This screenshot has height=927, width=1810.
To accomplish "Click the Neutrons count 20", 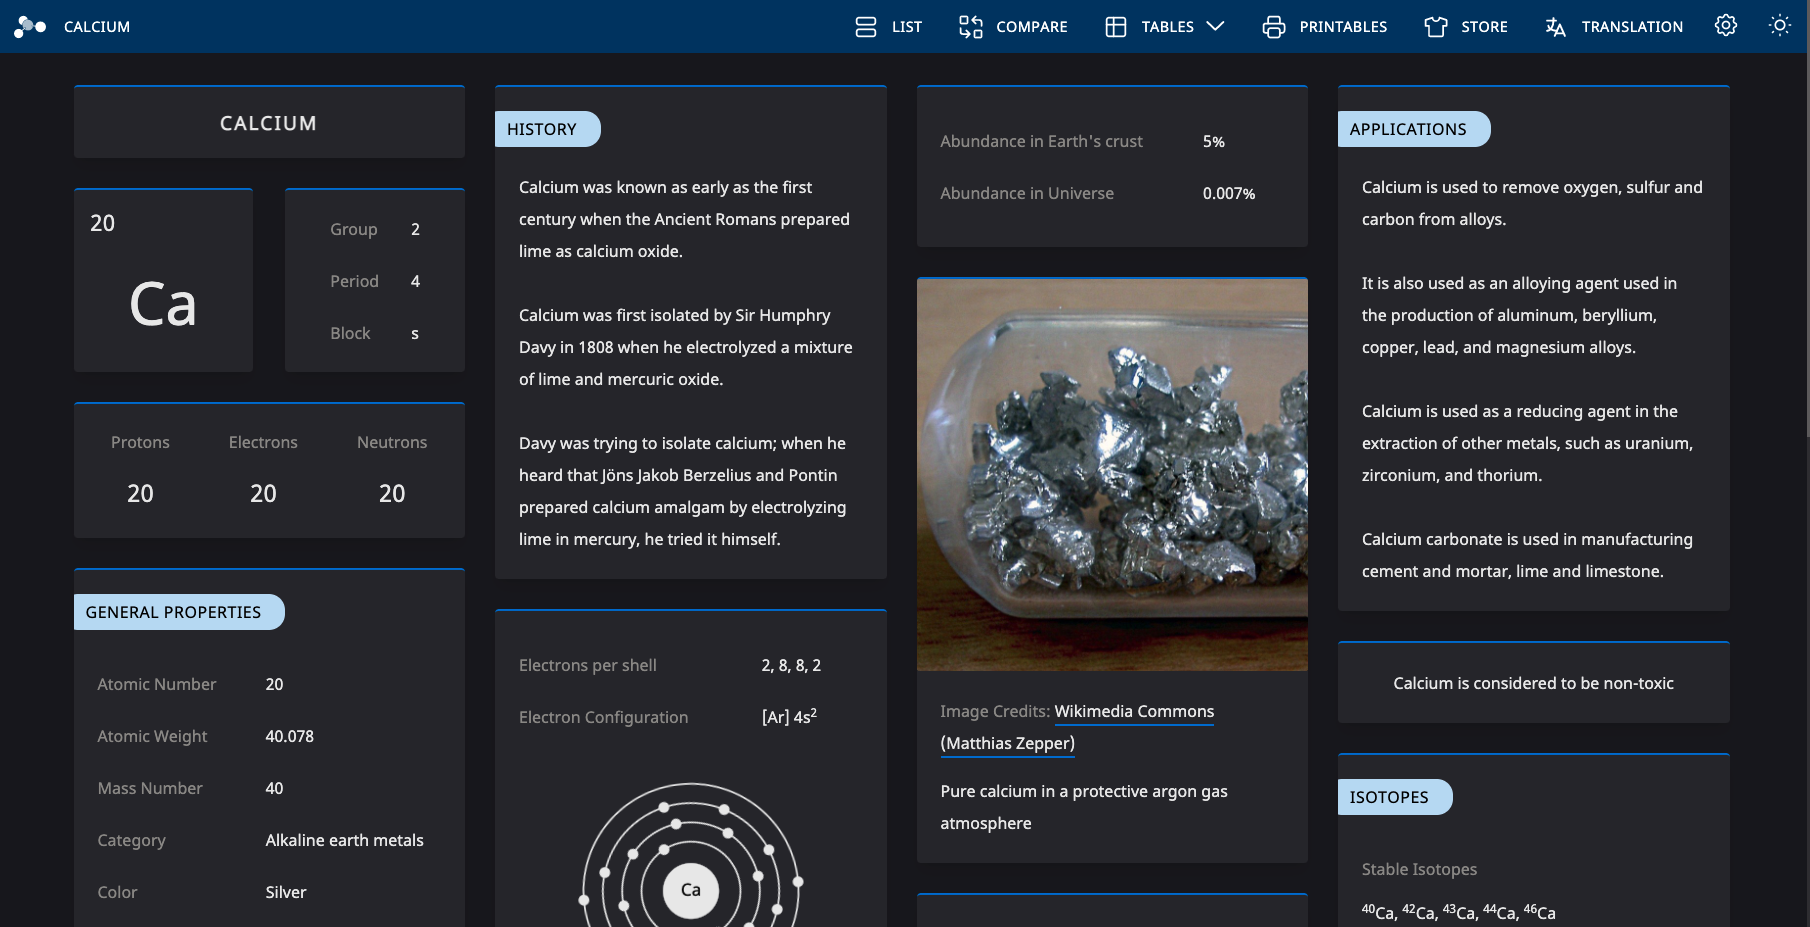I will tap(392, 493).
